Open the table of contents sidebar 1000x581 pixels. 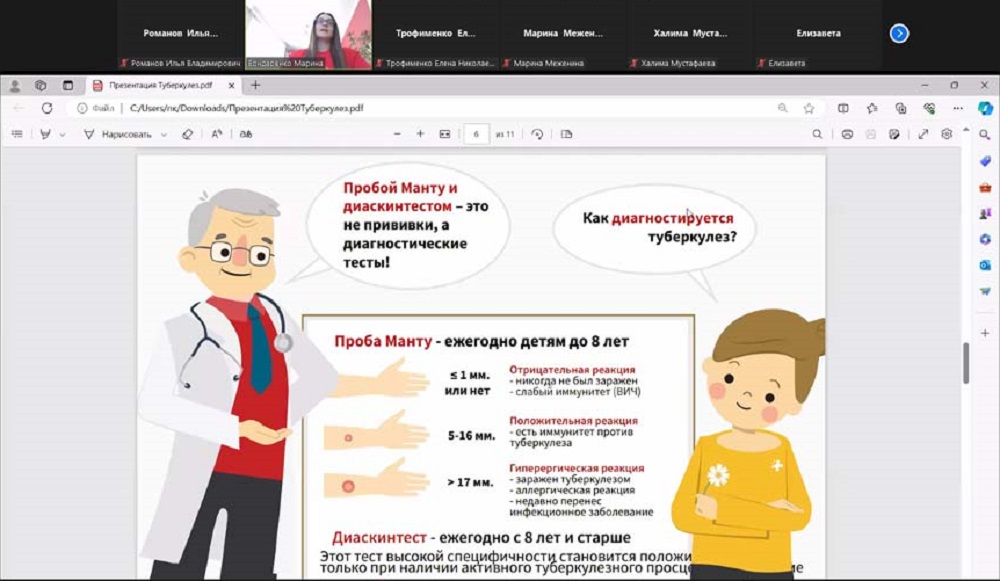coord(17,134)
